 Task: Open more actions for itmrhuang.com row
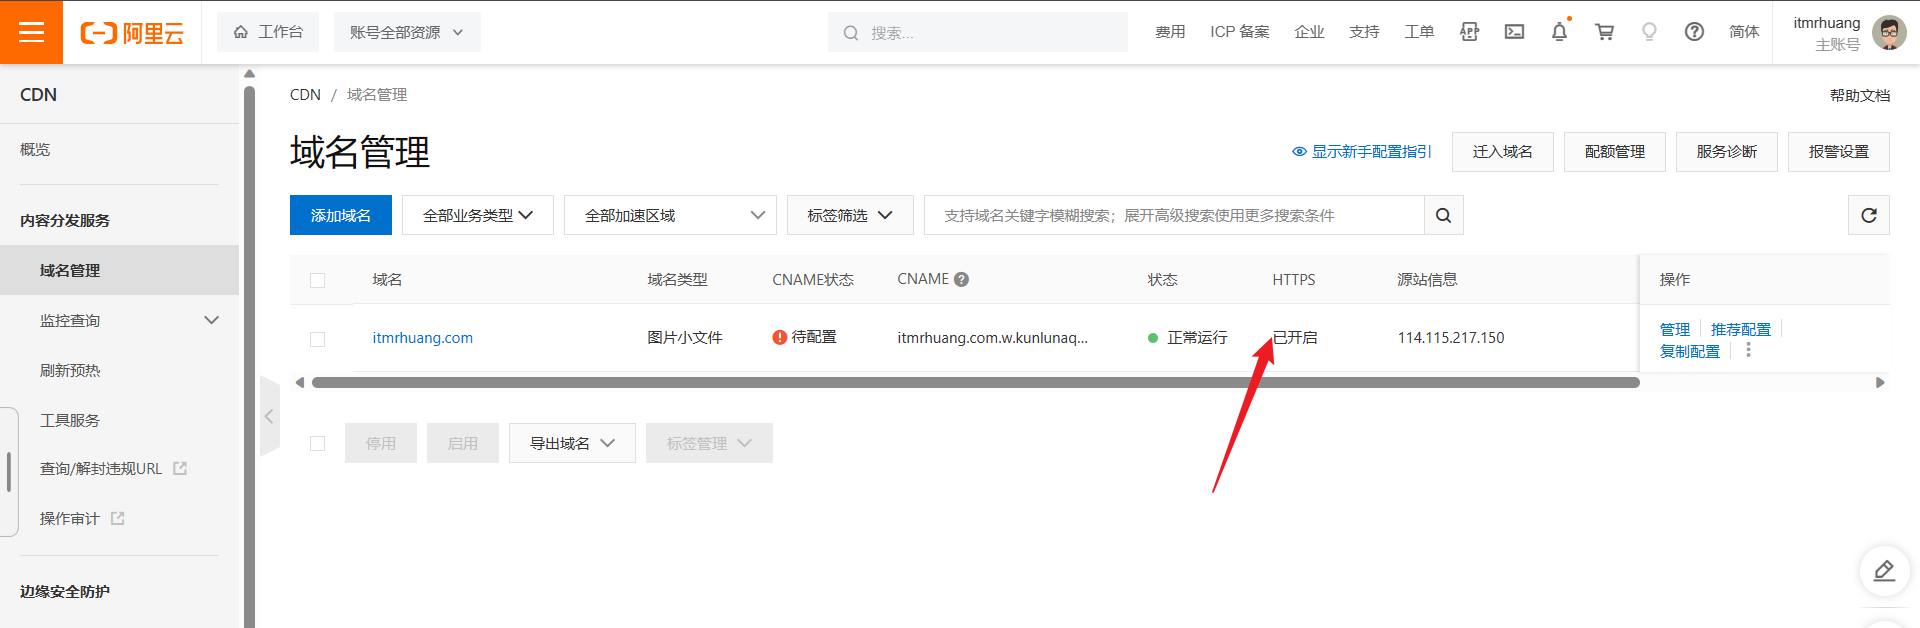[x=1748, y=350]
